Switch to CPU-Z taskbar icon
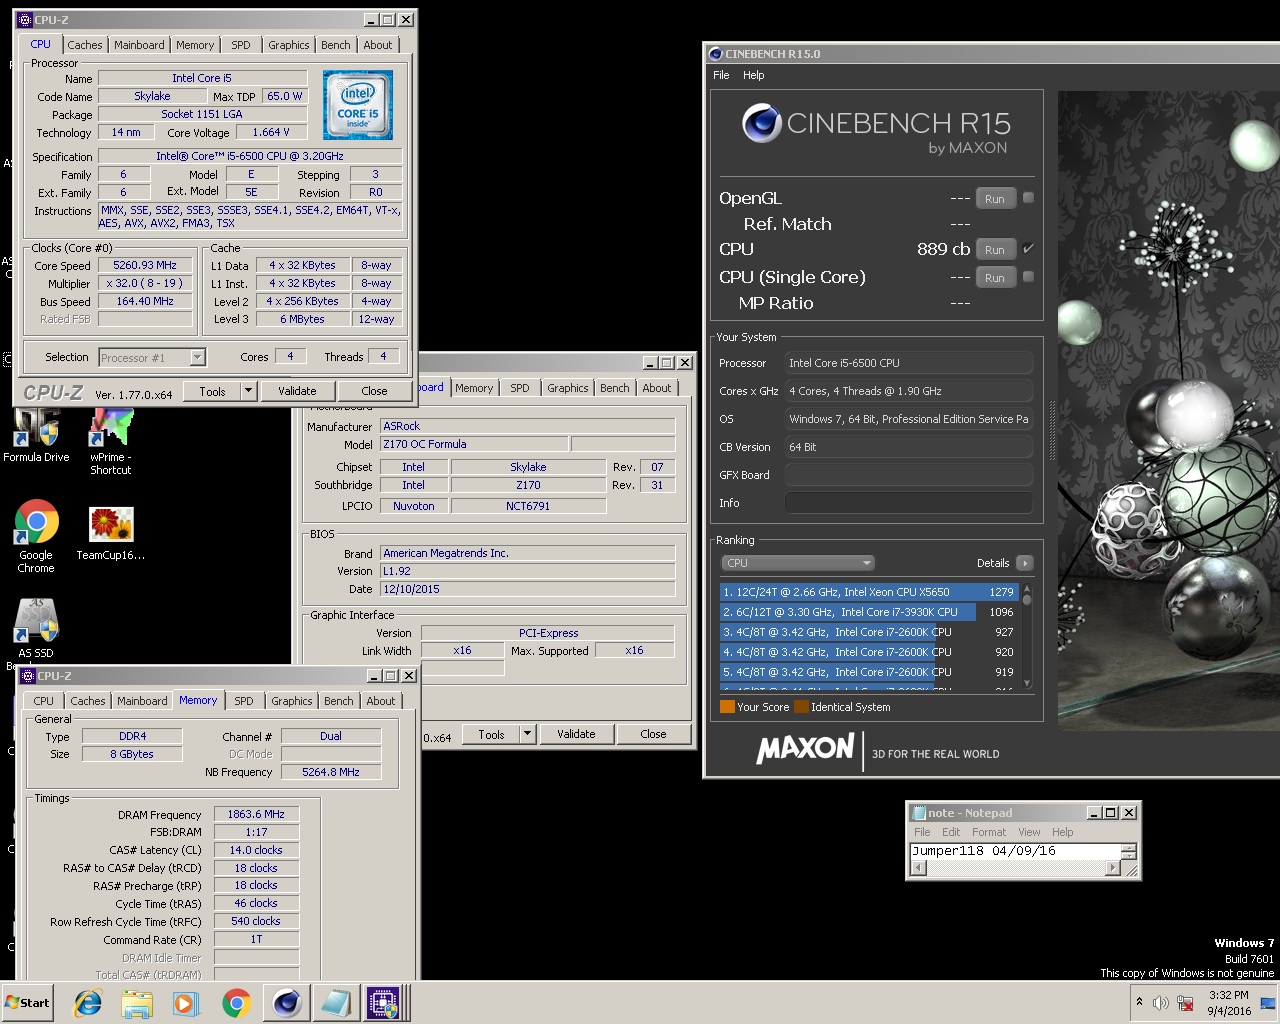Image resolution: width=1280 pixels, height=1024 pixels. [384, 1002]
